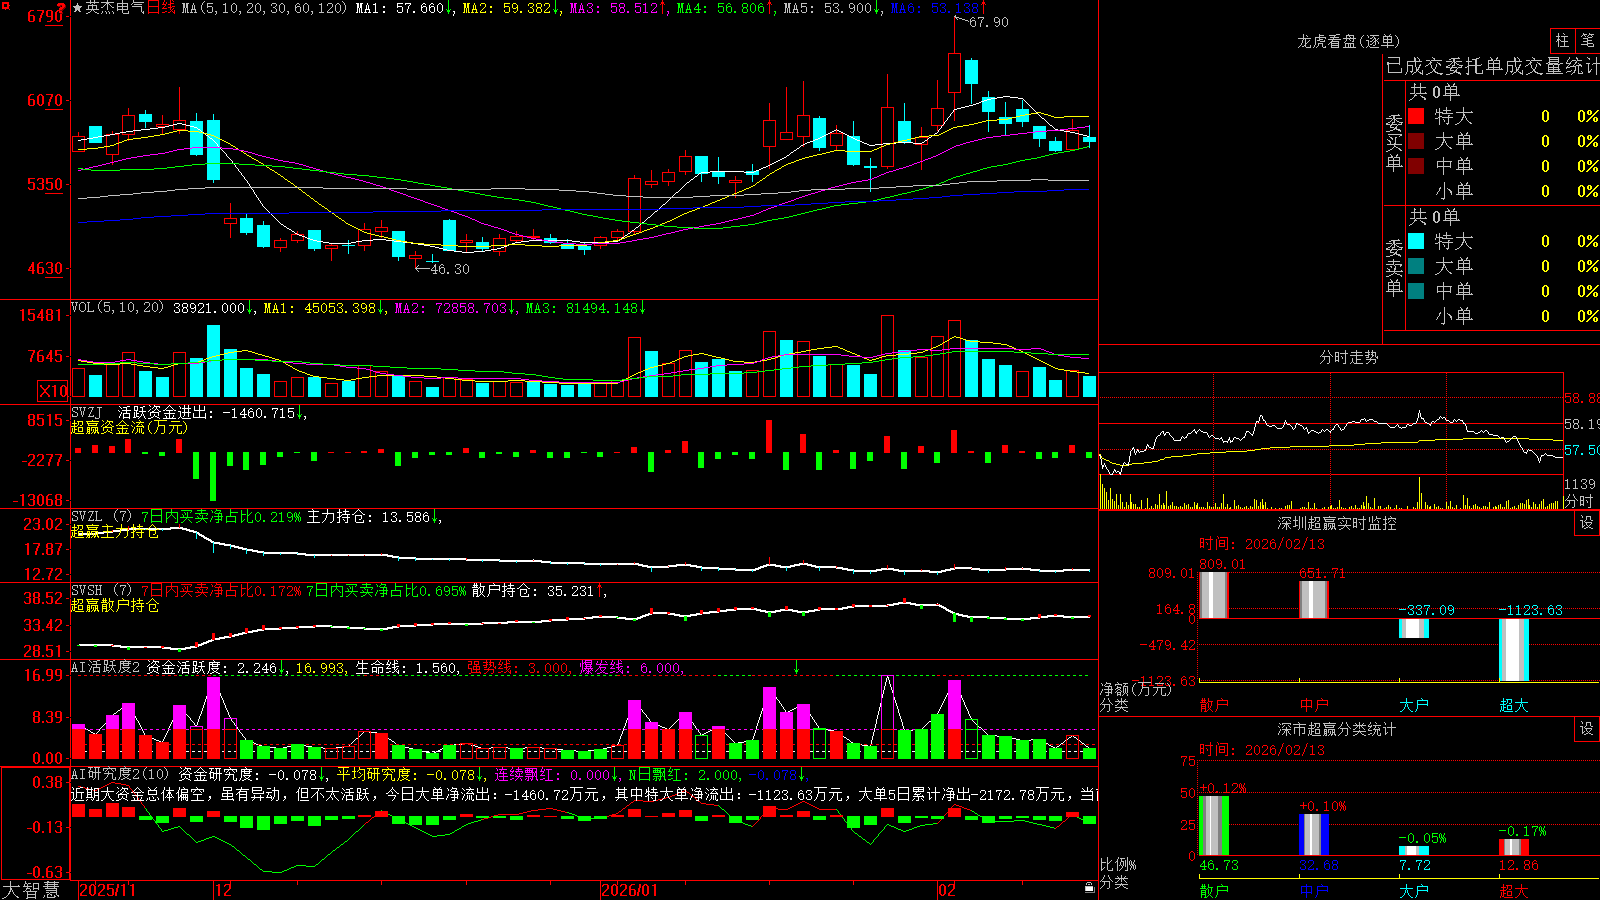Click the 委卖单 vertical section label

1394,268
